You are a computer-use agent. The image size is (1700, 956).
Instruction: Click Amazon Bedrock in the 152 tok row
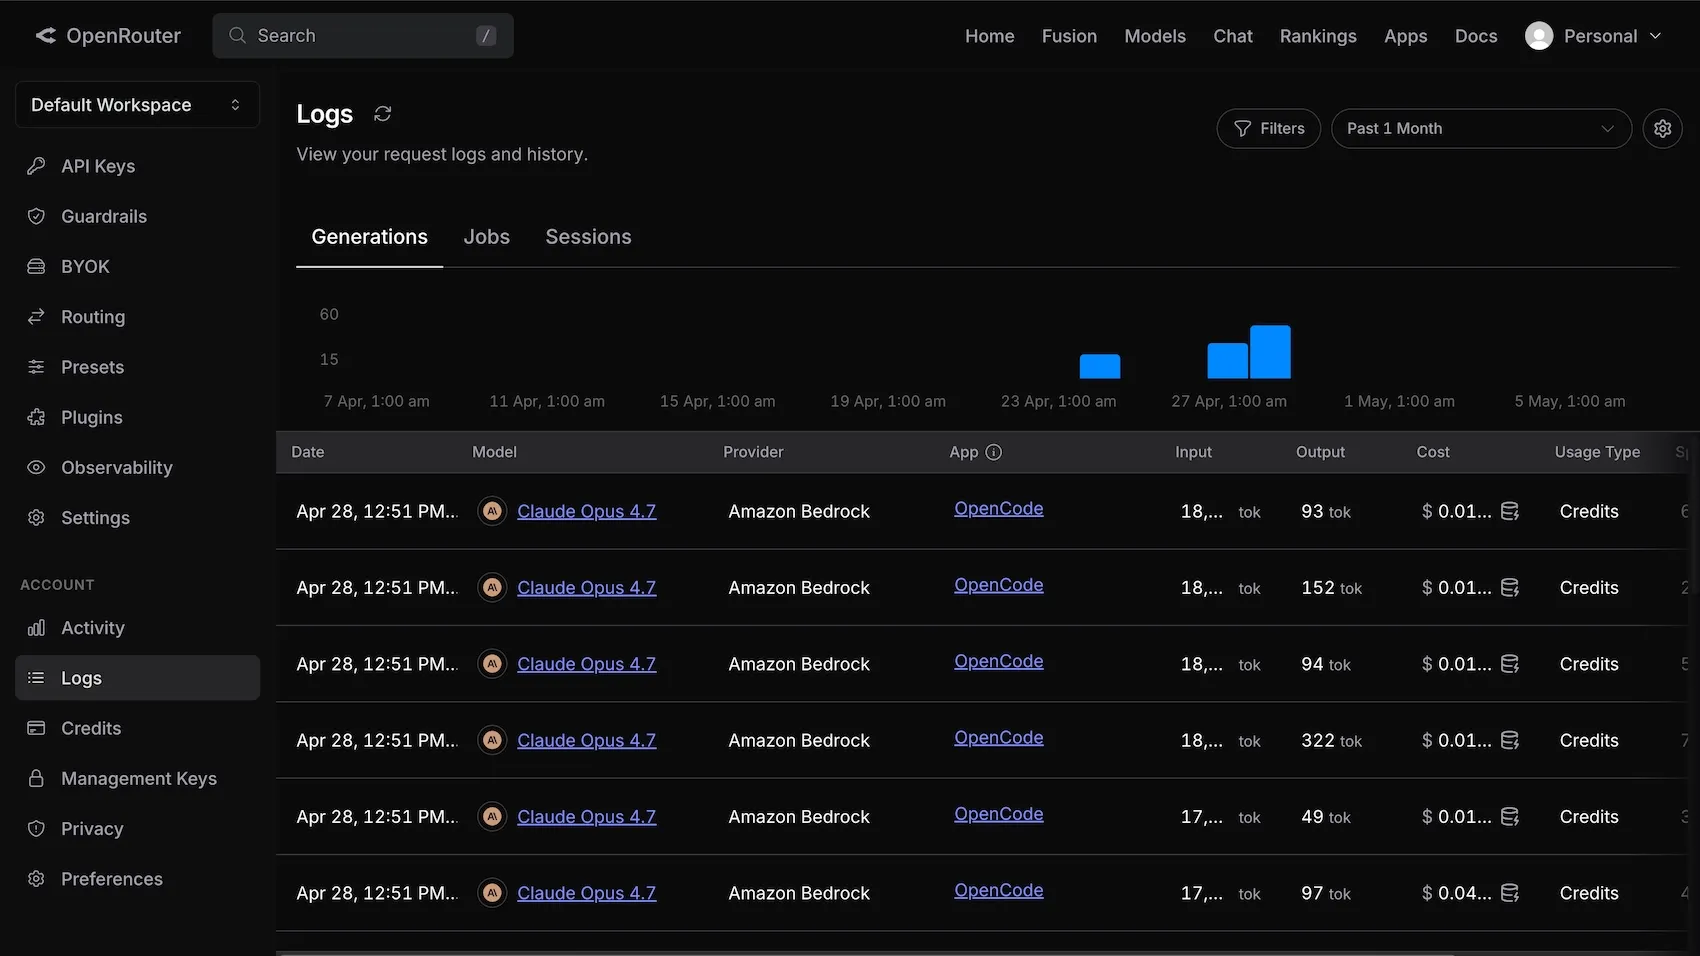[799, 588]
